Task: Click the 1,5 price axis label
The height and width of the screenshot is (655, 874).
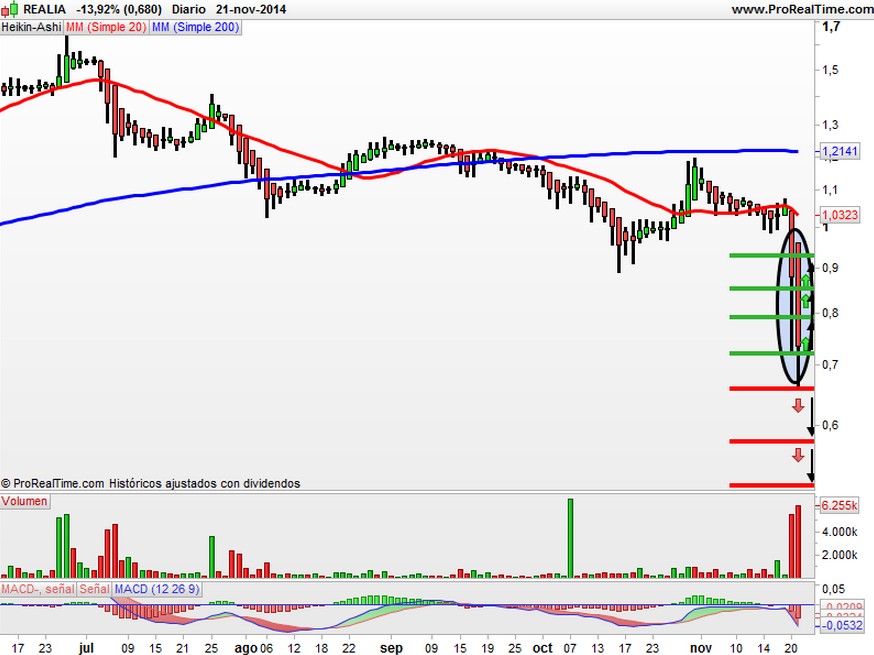Action: 829,70
